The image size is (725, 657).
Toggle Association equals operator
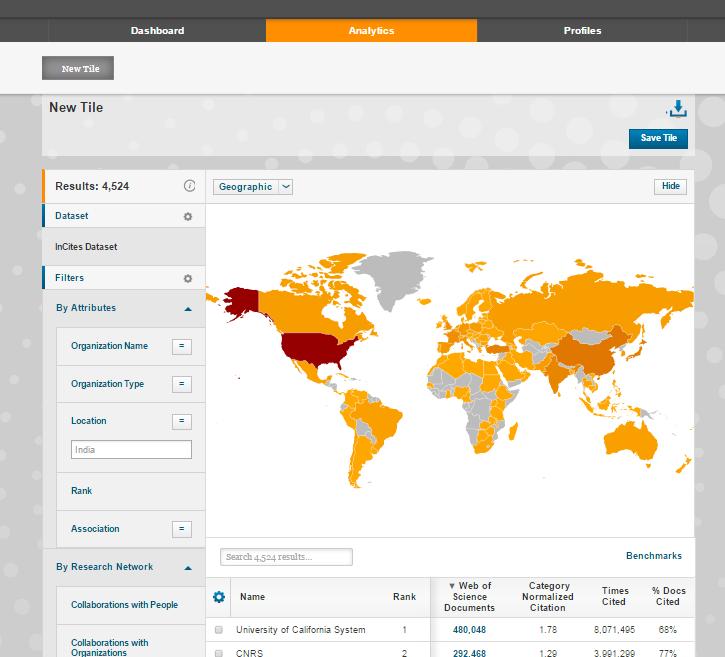tap(182, 529)
